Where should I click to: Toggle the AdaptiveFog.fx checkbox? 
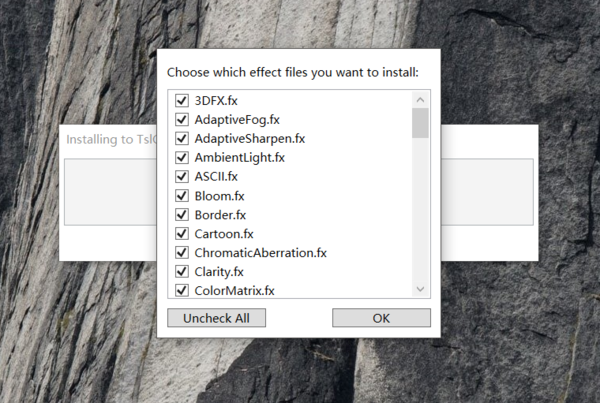[x=182, y=120]
